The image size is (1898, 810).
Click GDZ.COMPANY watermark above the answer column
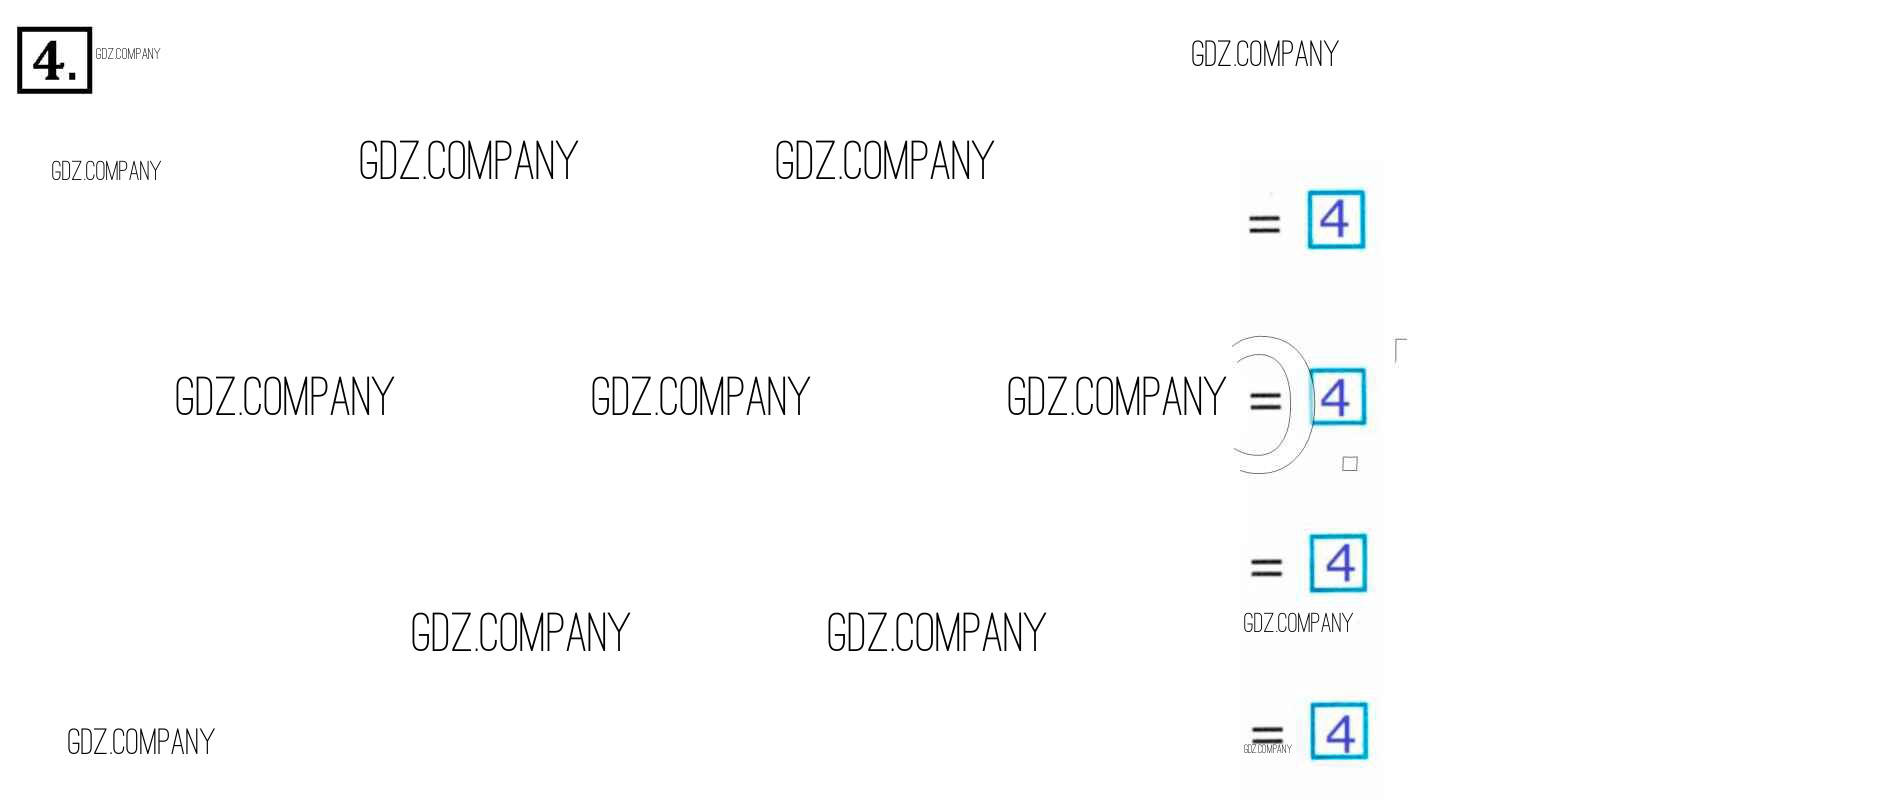[x=1264, y=54]
